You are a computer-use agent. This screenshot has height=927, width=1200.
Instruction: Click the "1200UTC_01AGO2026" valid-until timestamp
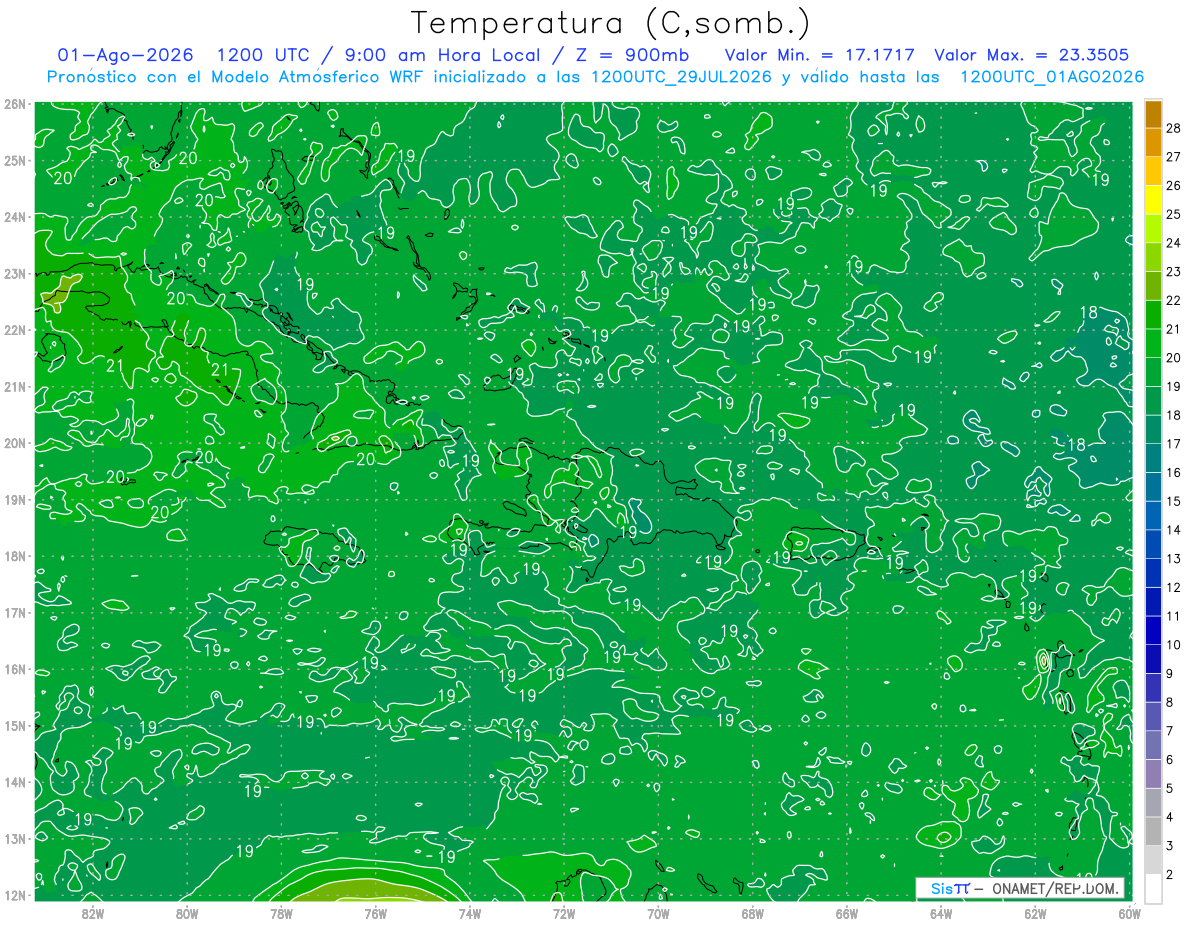[1051, 77]
